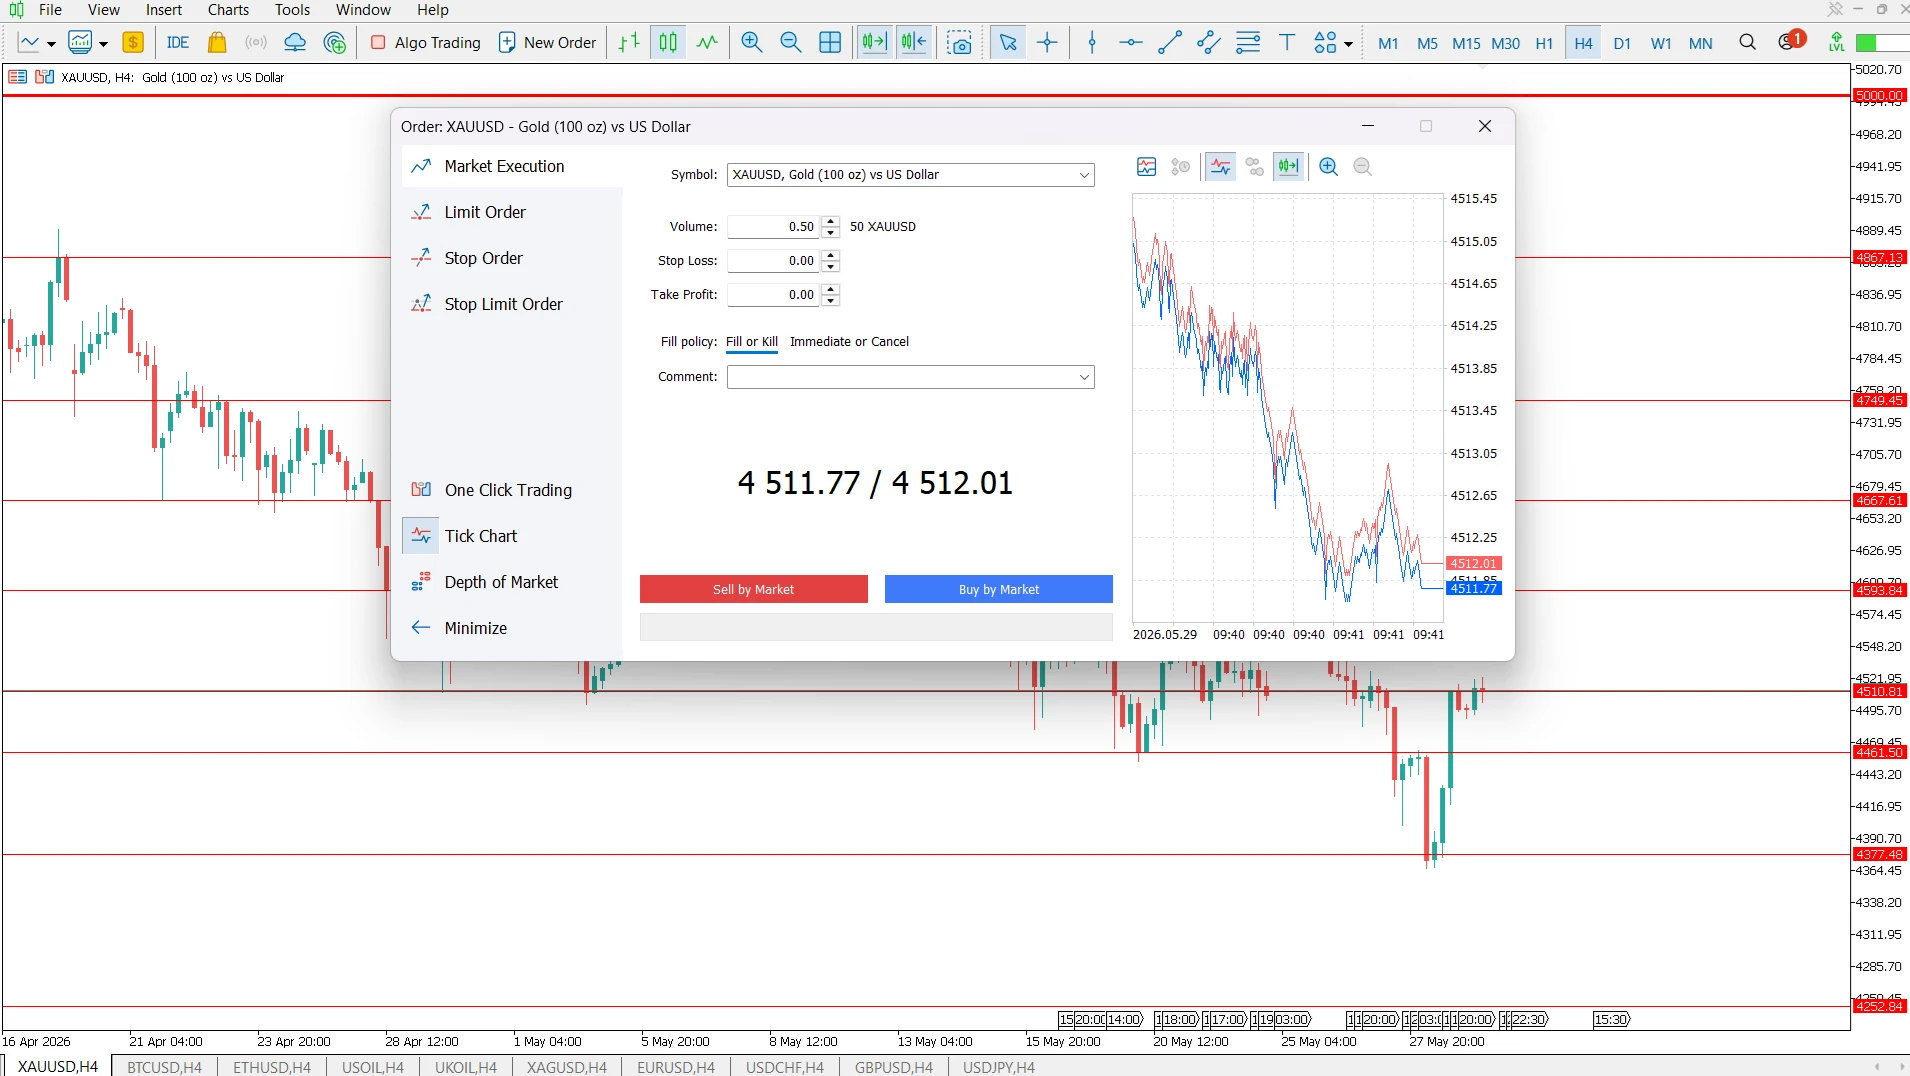Open the Tools menu
Viewport: 1910px width, 1076px height.
292,10
